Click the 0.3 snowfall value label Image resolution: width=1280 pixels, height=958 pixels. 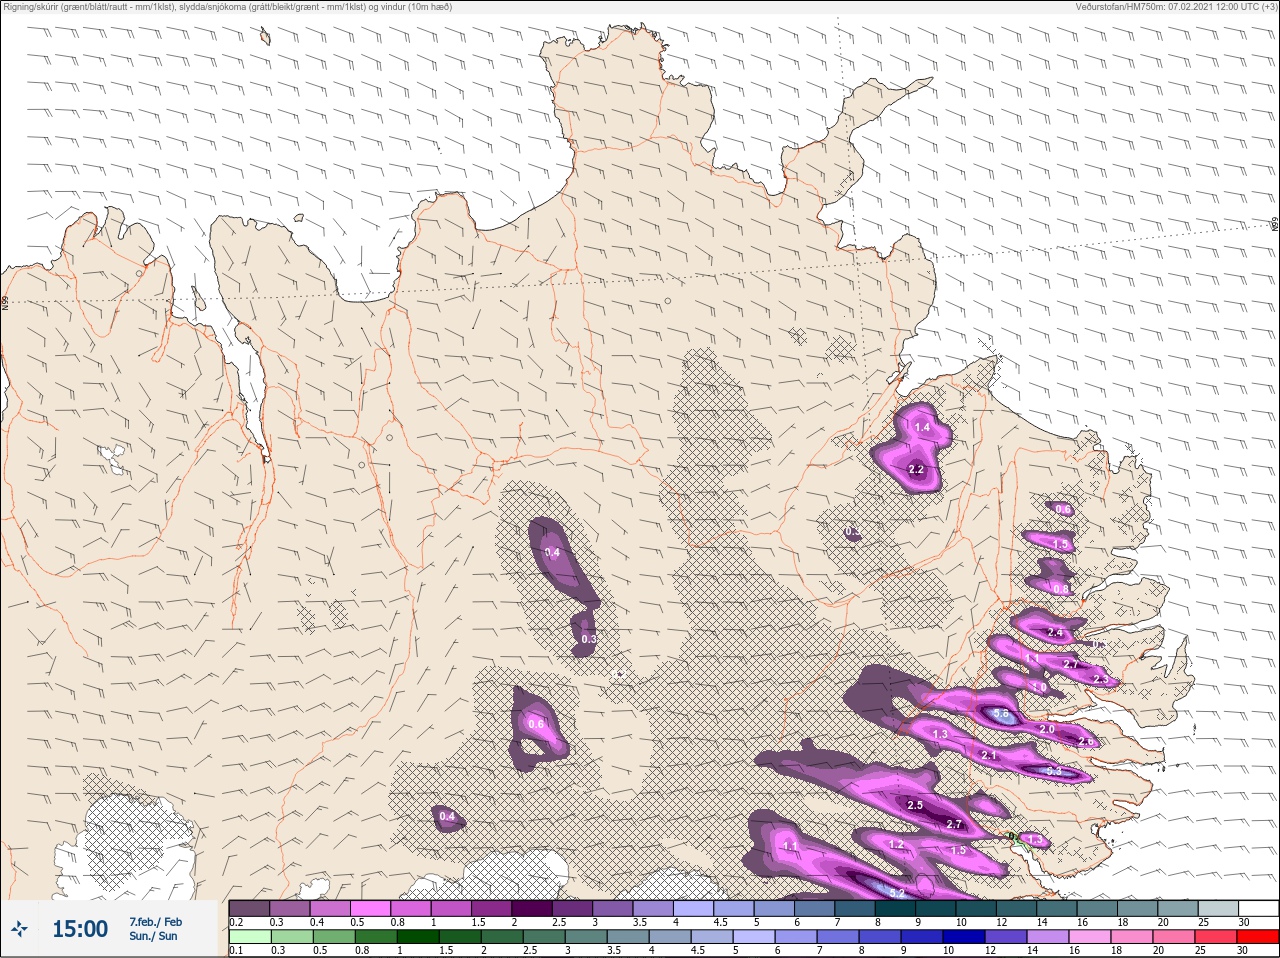pos(588,639)
